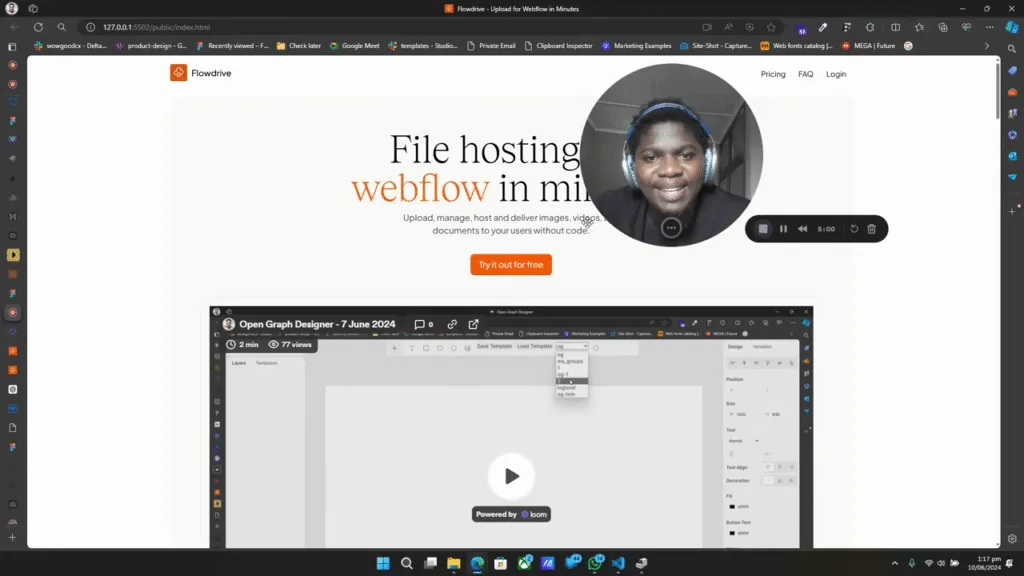Open more options on the webcam bubble
This screenshot has width=1024, height=576.
(x=671, y=228)
